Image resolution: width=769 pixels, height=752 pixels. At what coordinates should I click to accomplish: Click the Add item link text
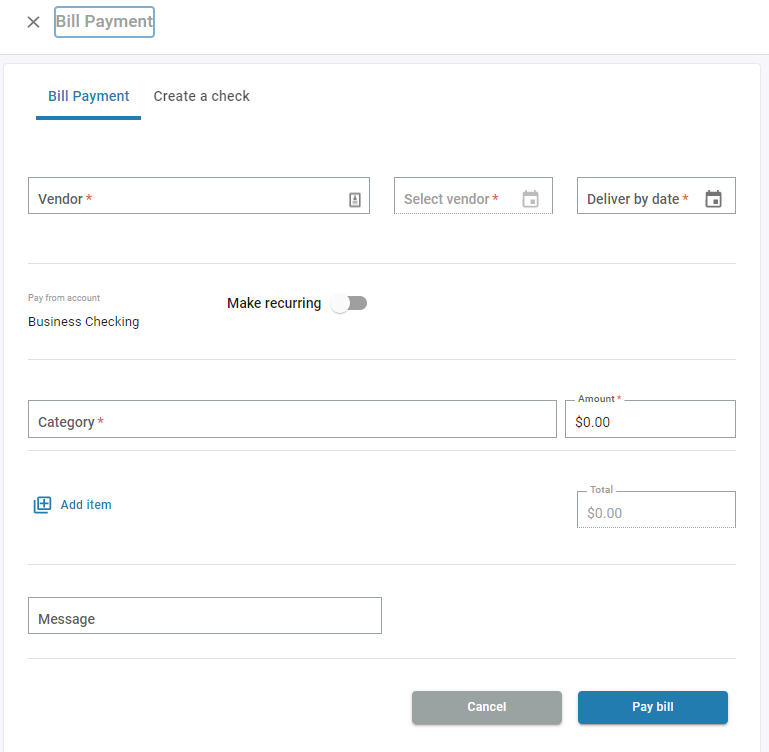pos(86,505)
